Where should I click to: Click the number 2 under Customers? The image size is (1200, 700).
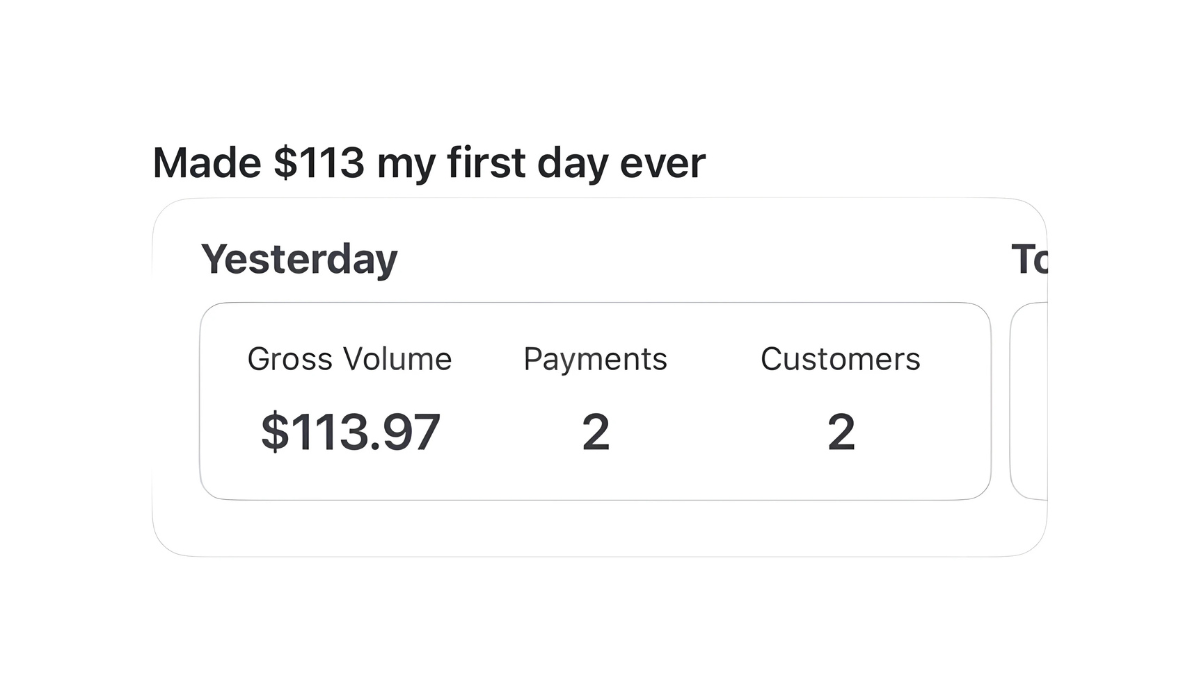click(841, 432)
